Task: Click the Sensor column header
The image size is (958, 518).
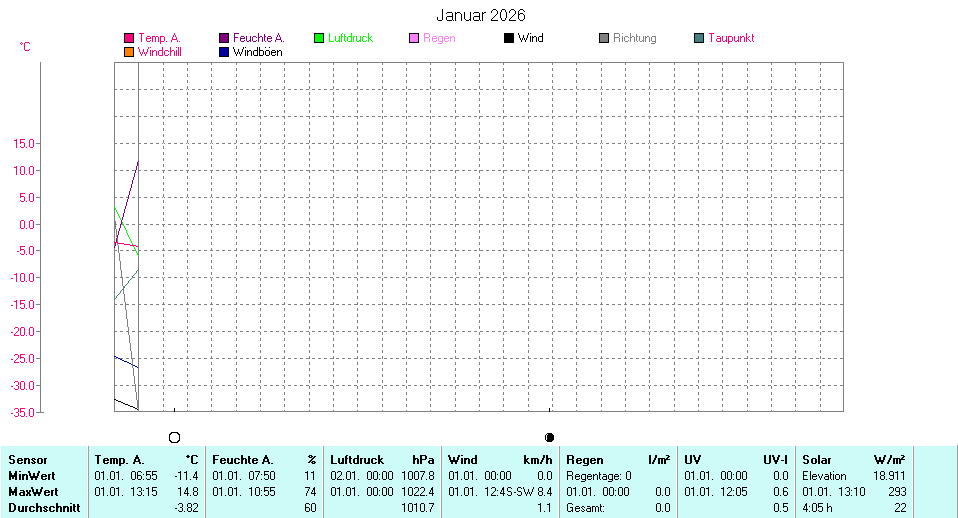Action: coord(28,460)
